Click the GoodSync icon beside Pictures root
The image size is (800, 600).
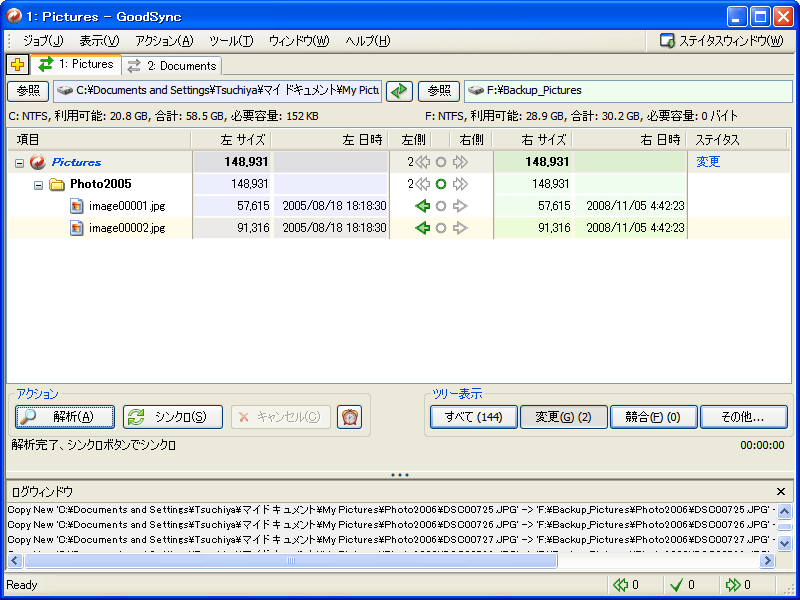(38, 162)
